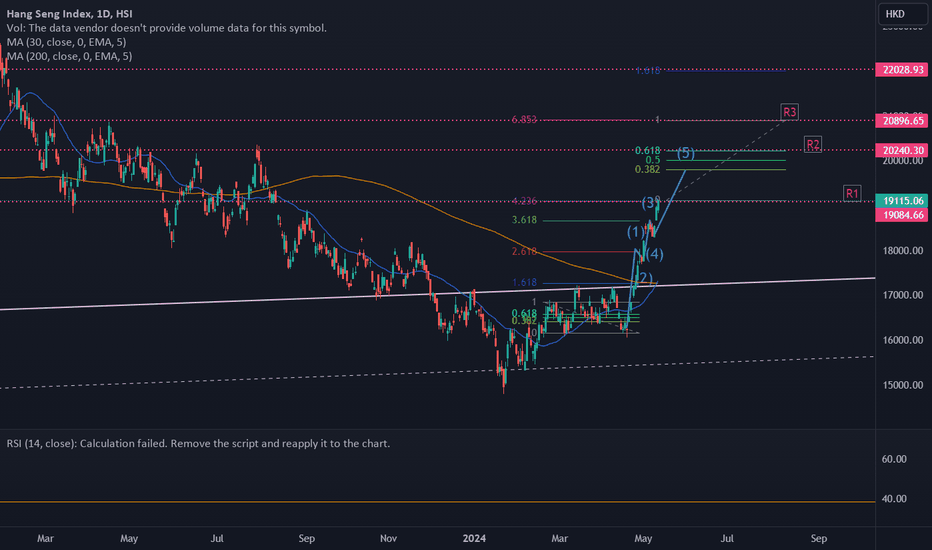Click the 40.00 RSI scale value
The image size is (932, 550).
tap(894, 499)
